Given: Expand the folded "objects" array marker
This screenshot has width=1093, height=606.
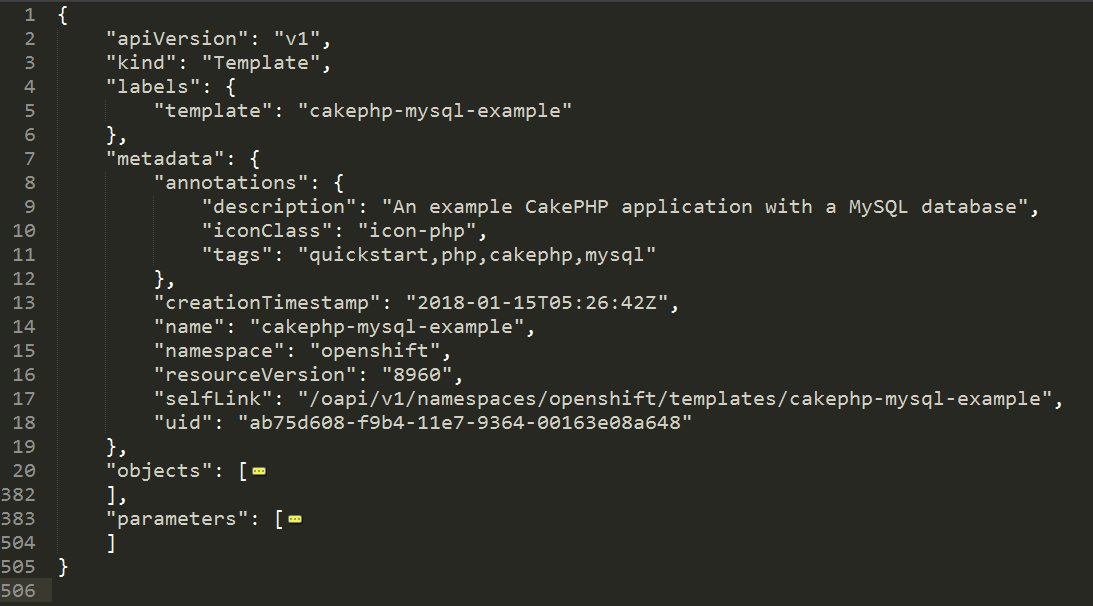Looking at the screenshot, I should coord(259,471).
